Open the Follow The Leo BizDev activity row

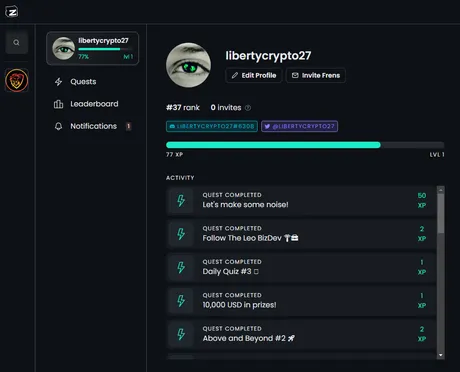(x=302, y=234)
